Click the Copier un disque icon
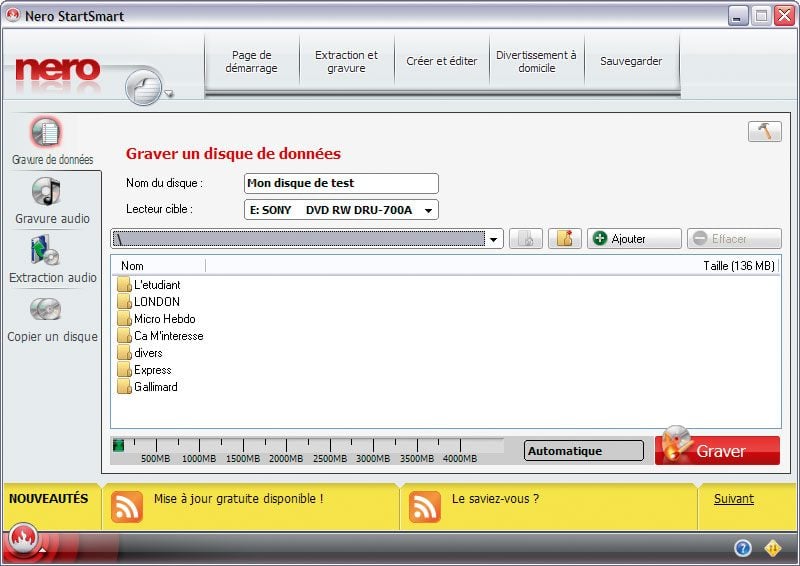Viewport: 800px width, 566px height. tap(47, 310)
